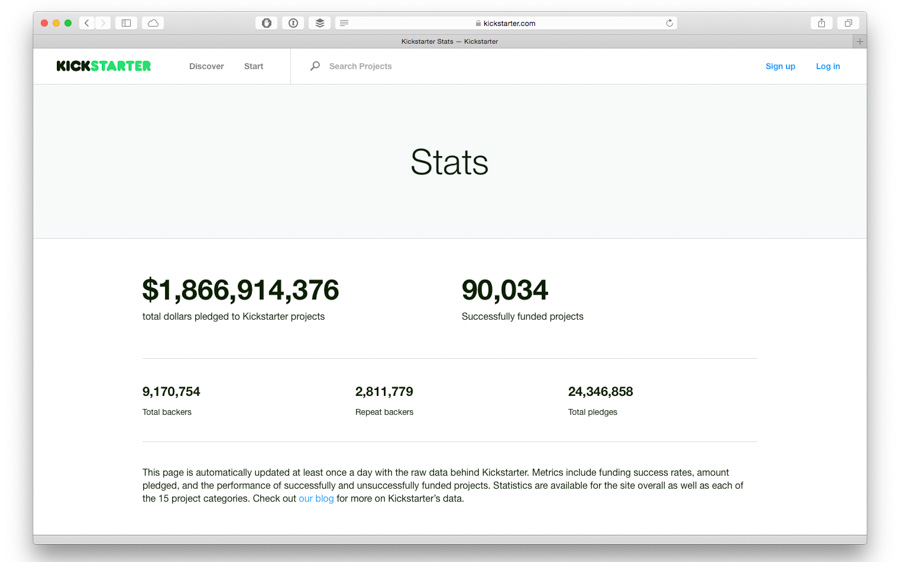This screenshot has width=900, height=562.
Task: Go forward with Safari's forward arrow
Action: tap(103, 23)
